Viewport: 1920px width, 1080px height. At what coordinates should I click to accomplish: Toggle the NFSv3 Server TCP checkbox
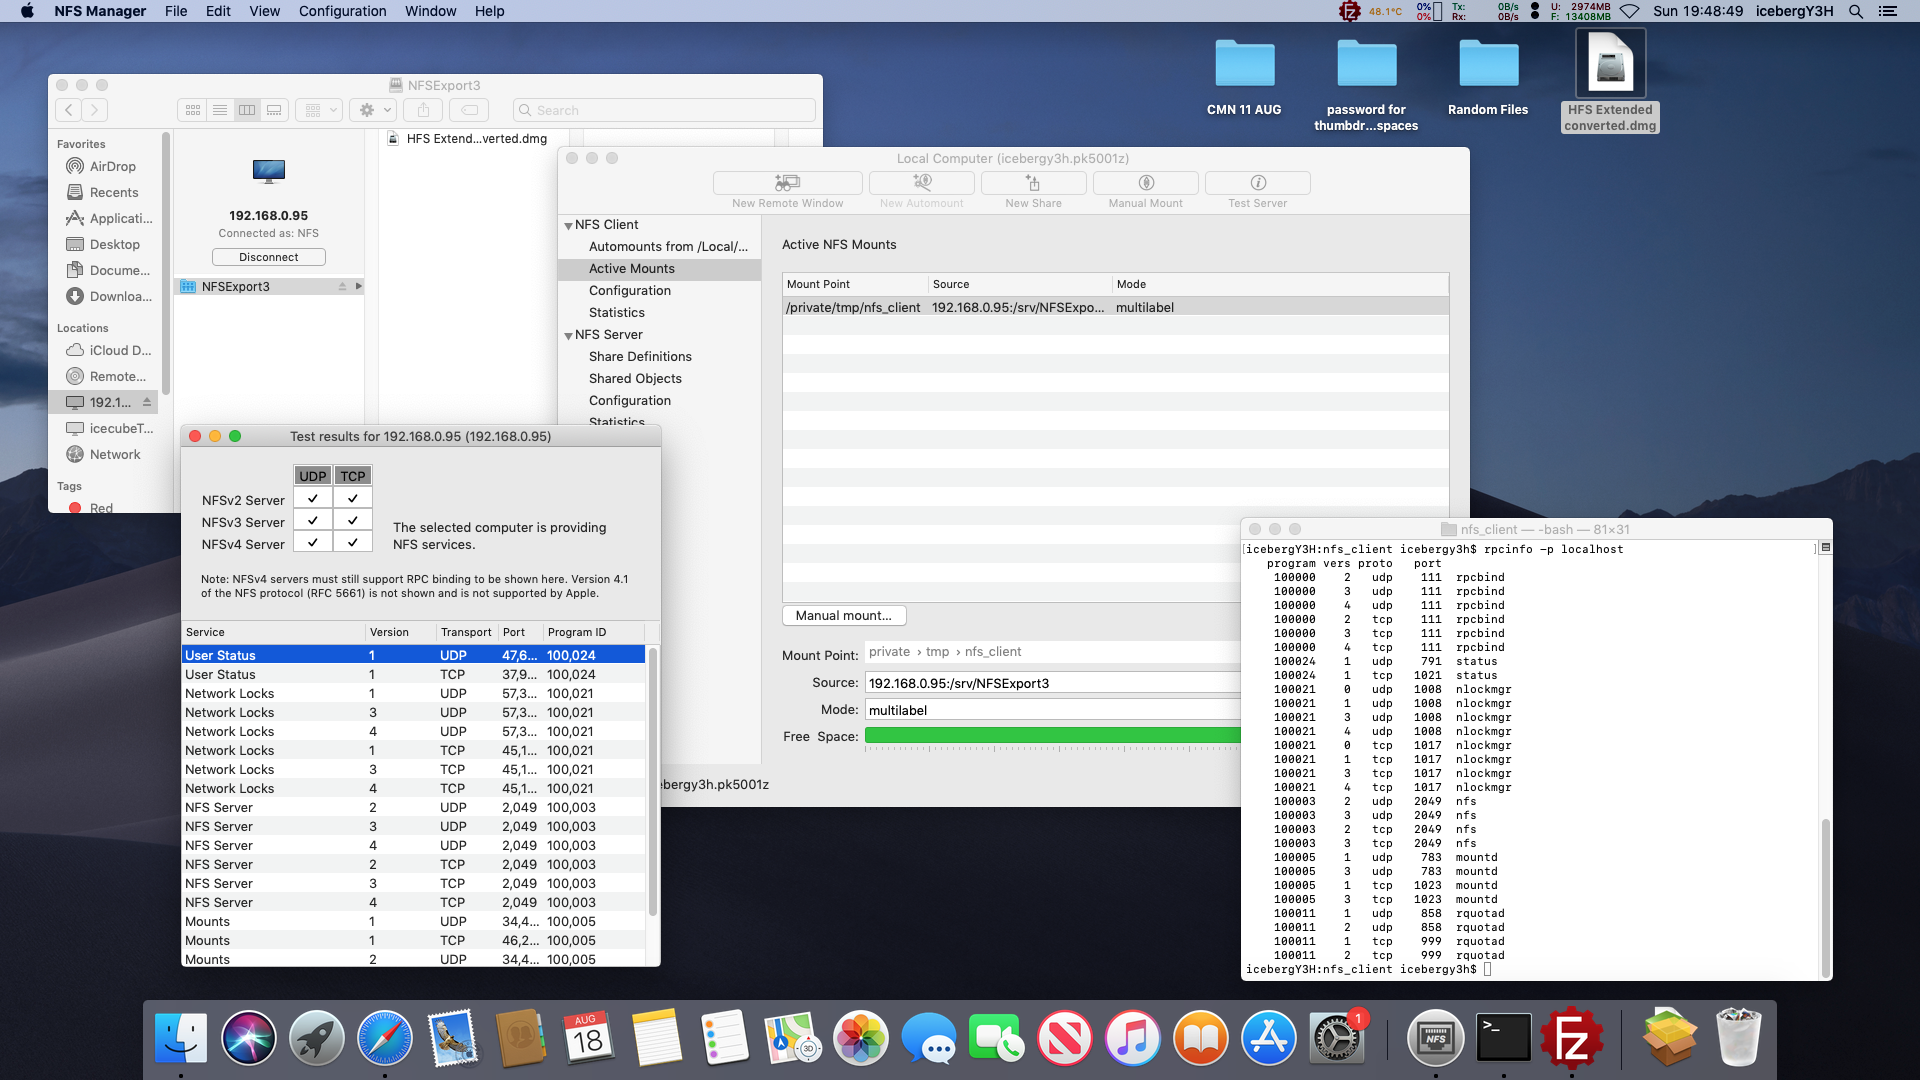coord(353,520)
